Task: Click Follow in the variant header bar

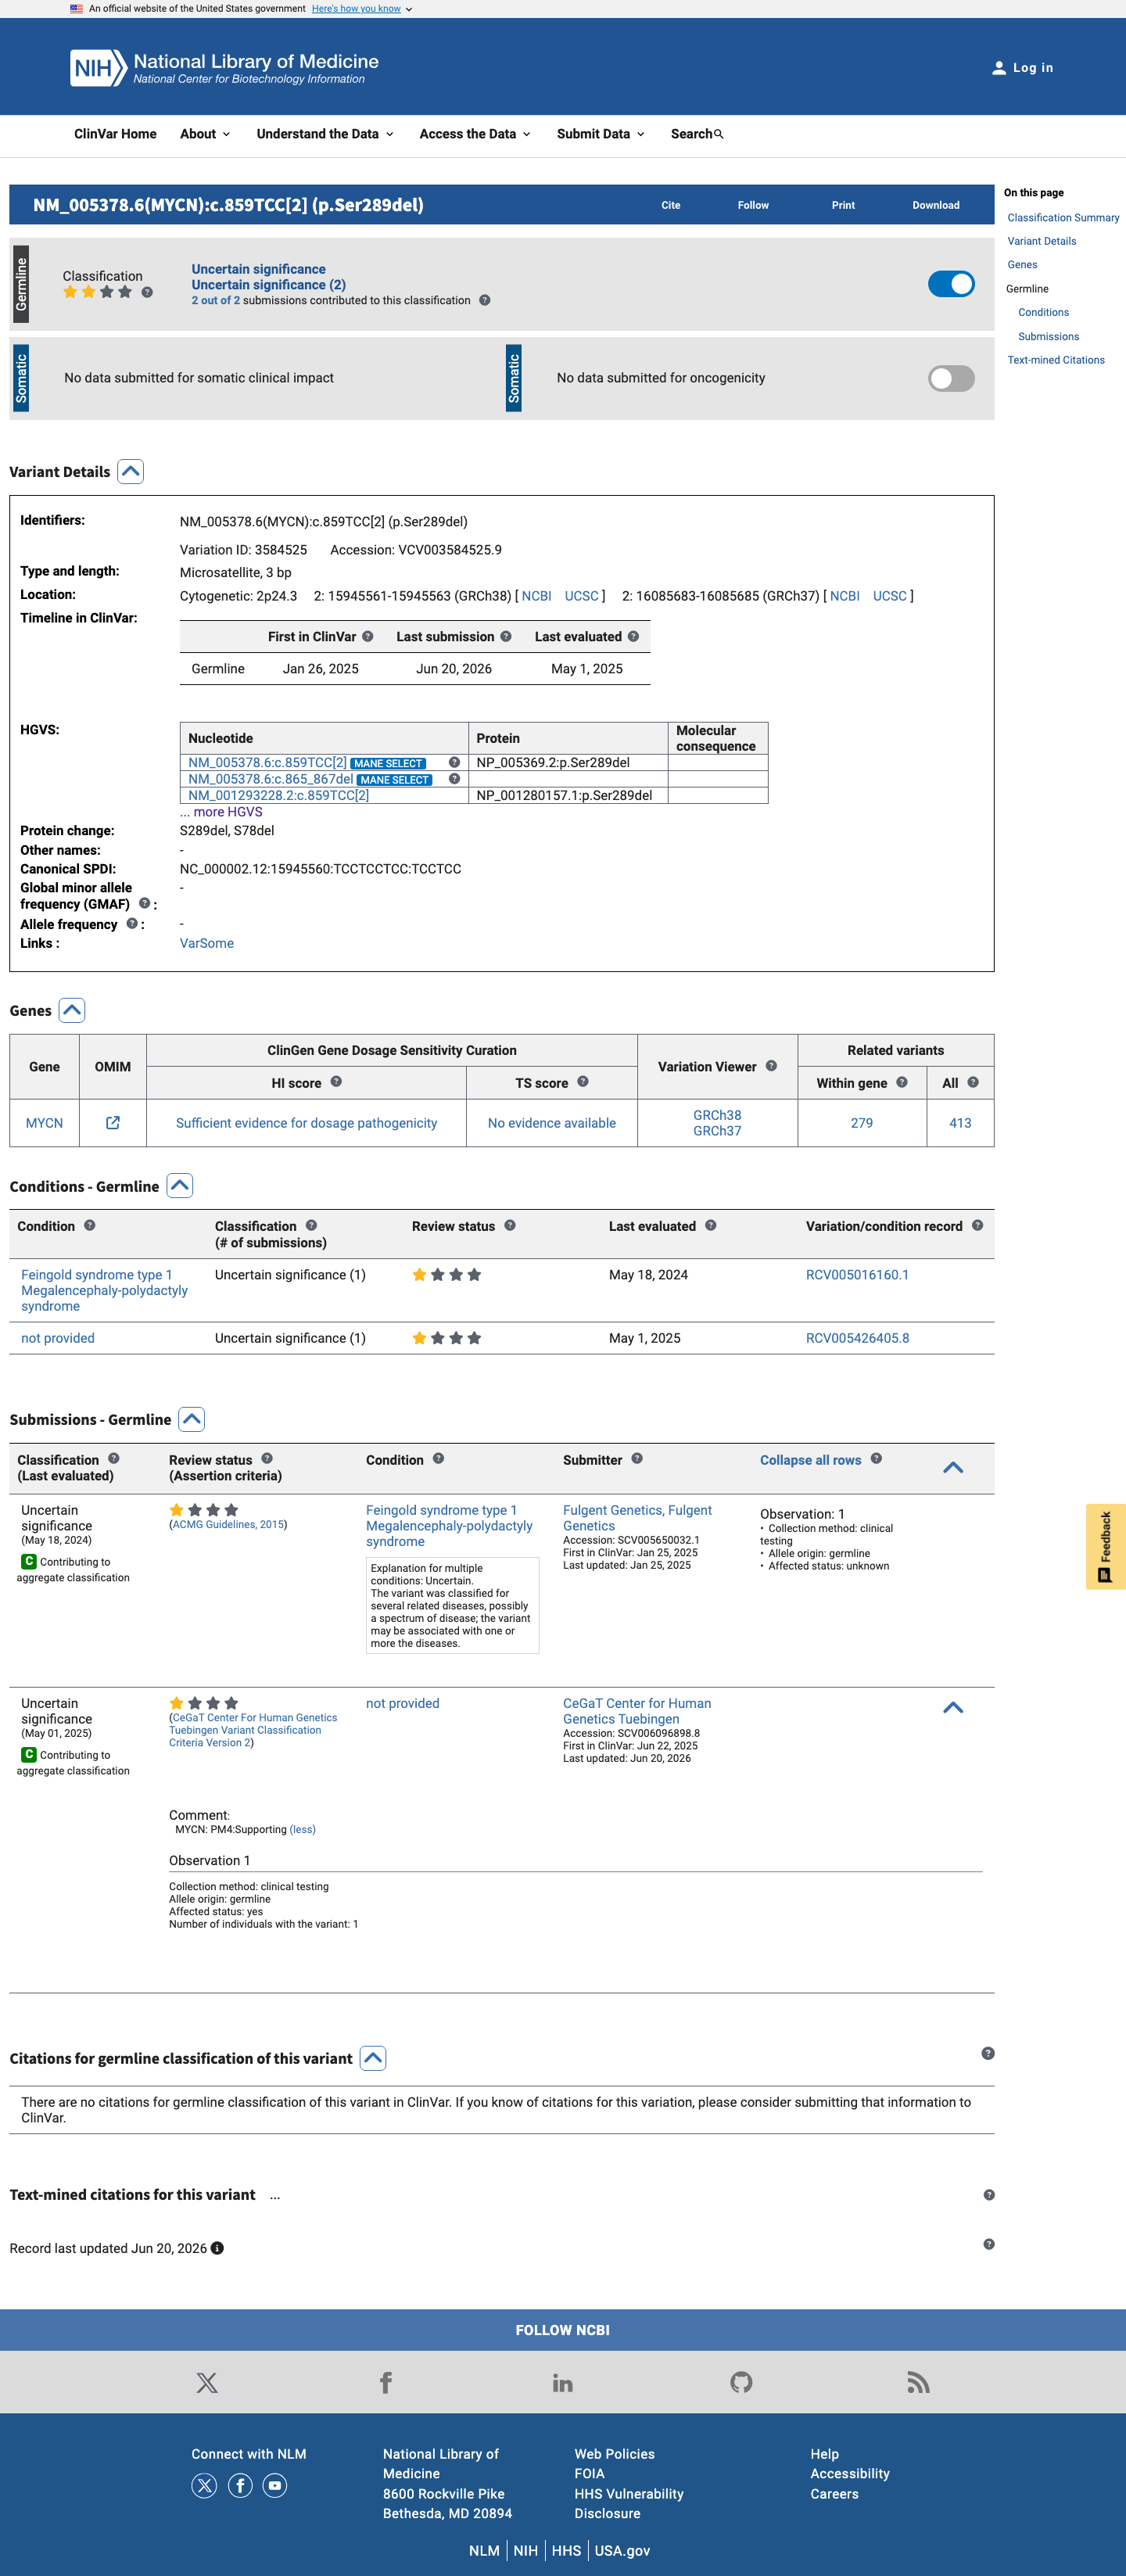Action: tap(753, 205)
